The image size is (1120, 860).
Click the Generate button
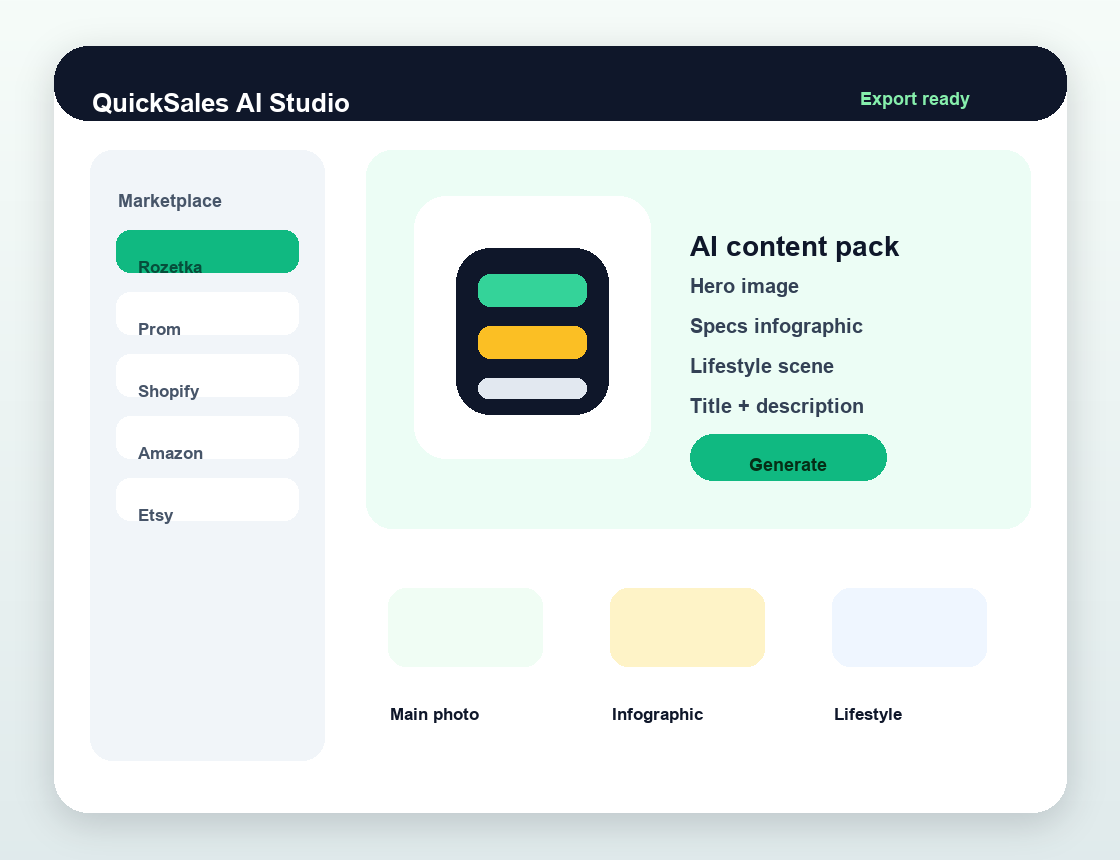pyautogui.click(x=788, y=458)
